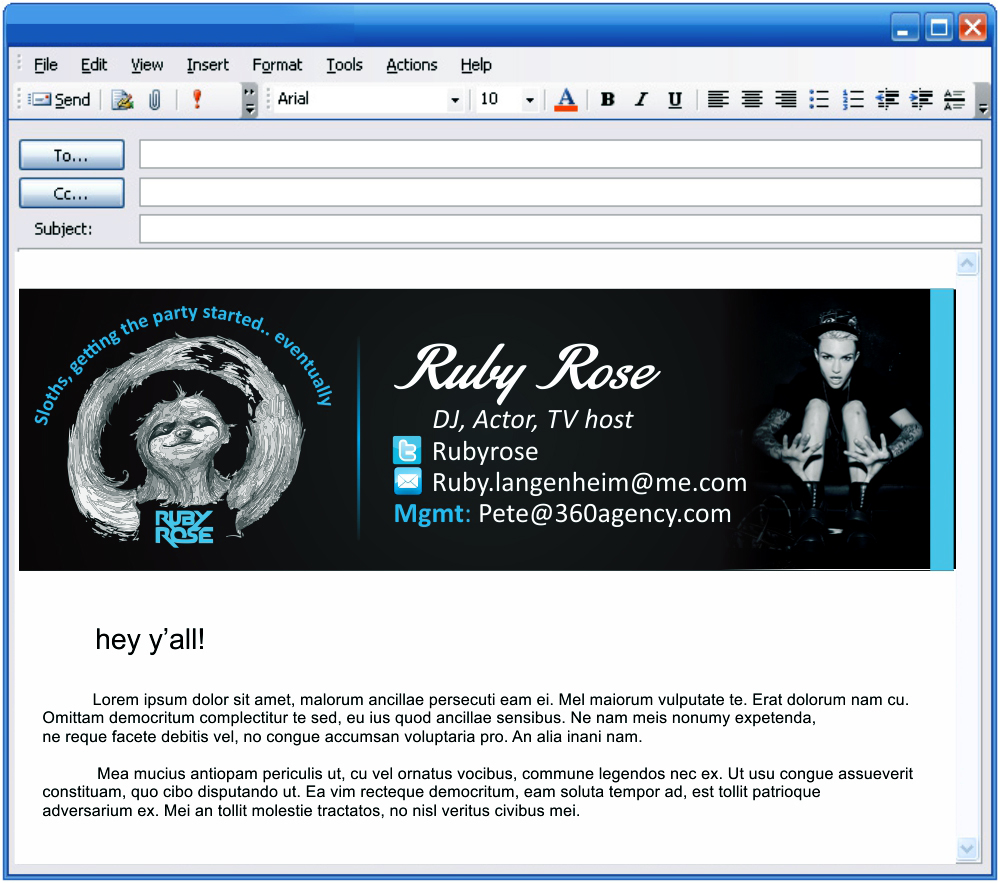Open the Arial font dropdown
The height and width of the screenshot is (883, 1000).
(x=455, y=99)
